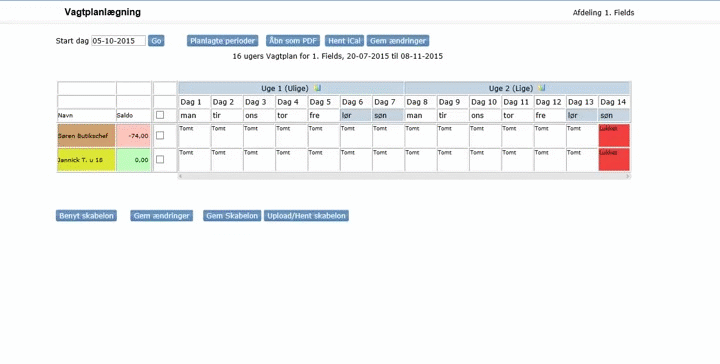The image size is (720, 364).
Task: Click the Dag 10 column header
Action: tap(485, 102)
